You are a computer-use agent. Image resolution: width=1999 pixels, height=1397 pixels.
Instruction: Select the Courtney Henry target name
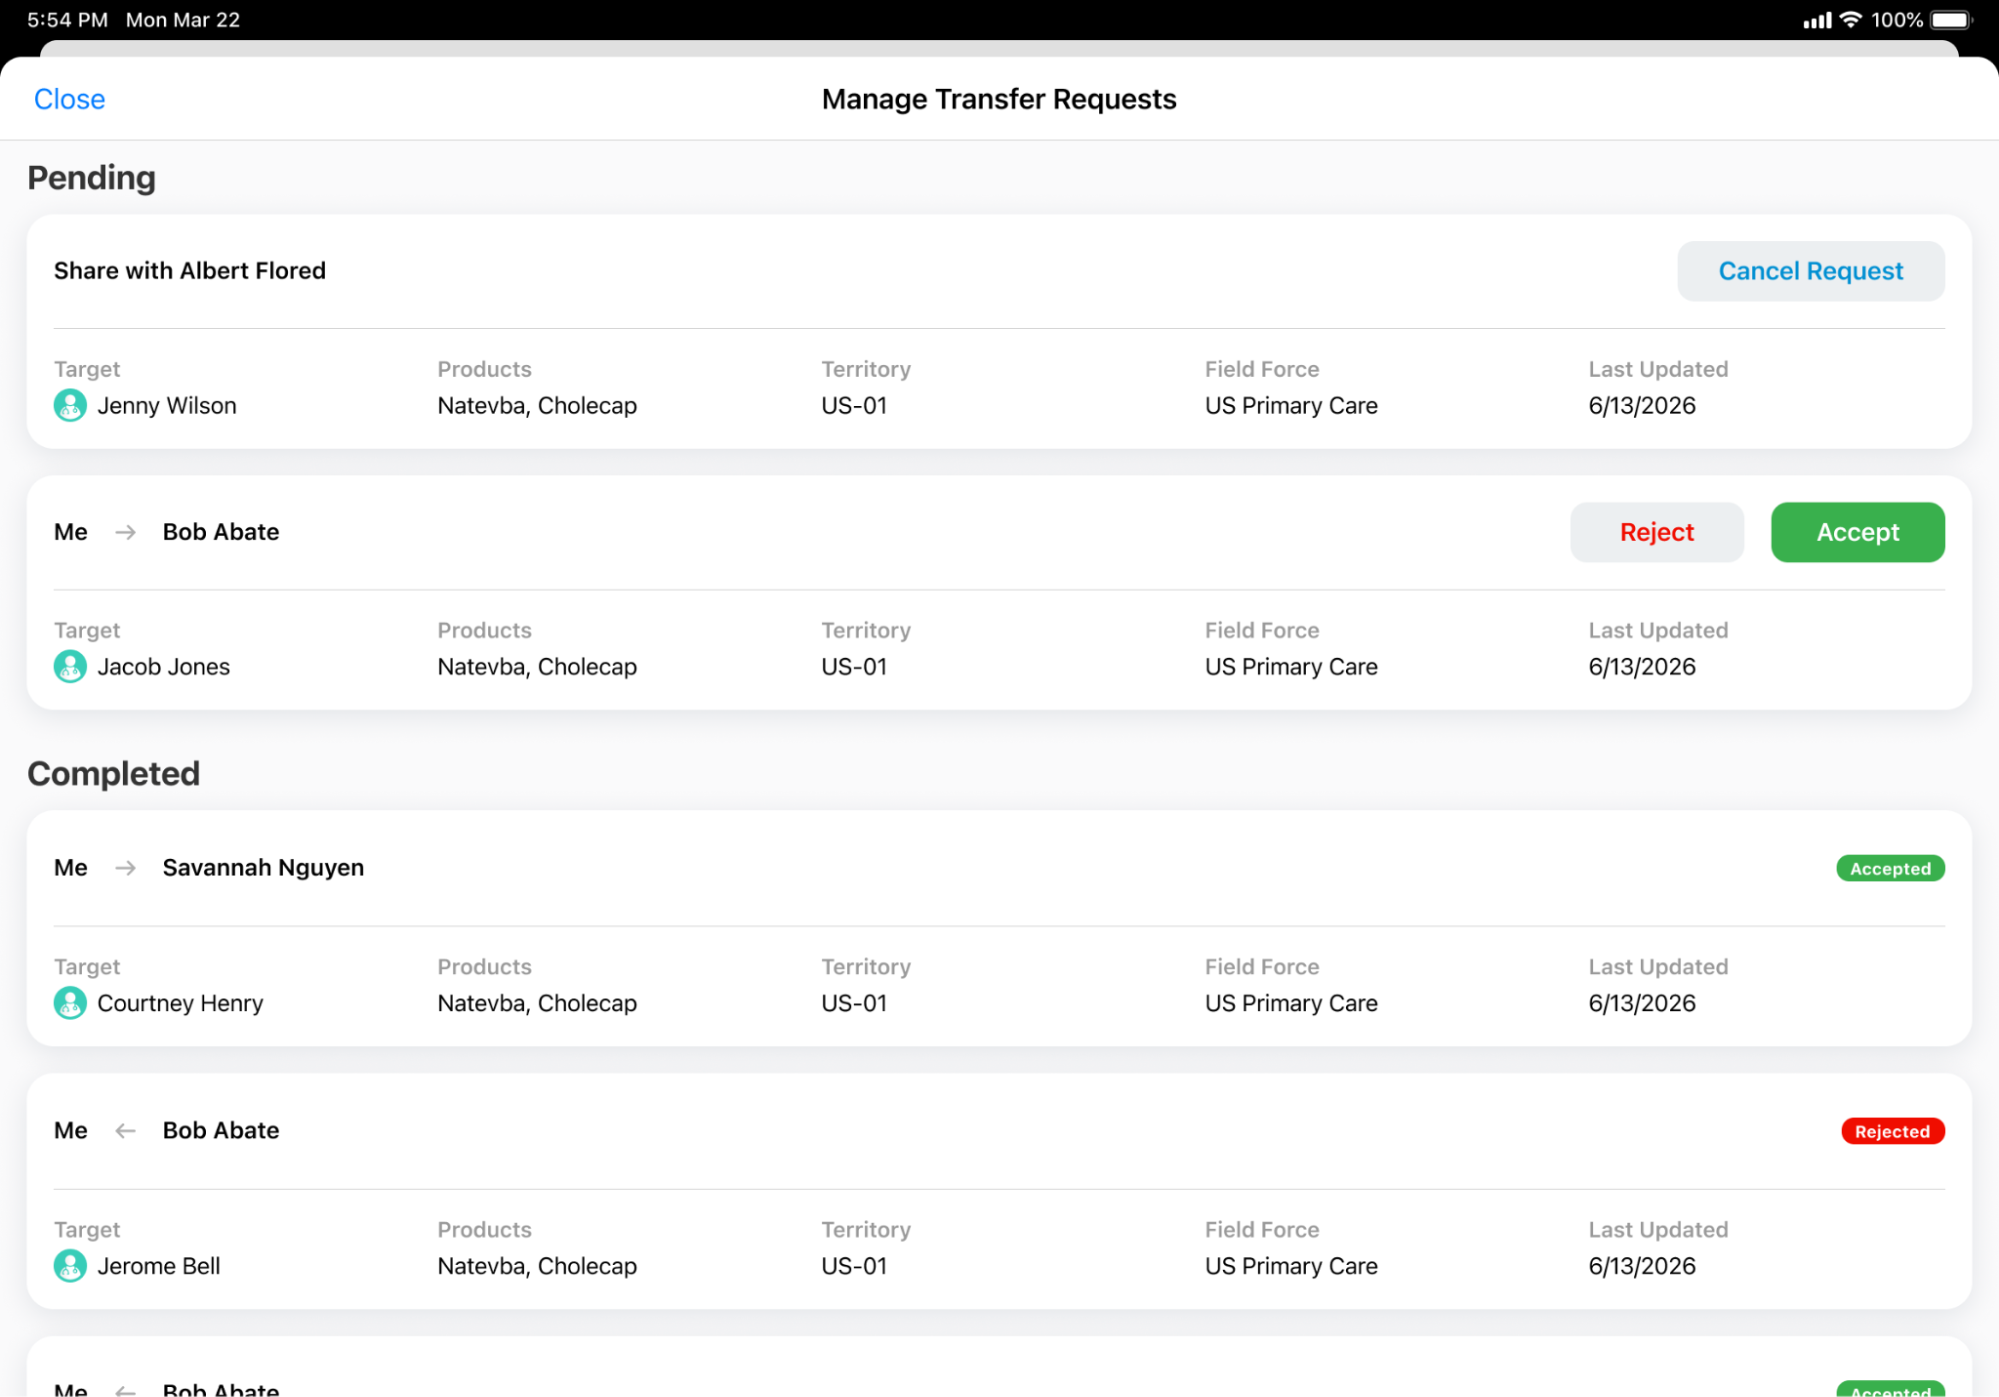[180, 1002]
